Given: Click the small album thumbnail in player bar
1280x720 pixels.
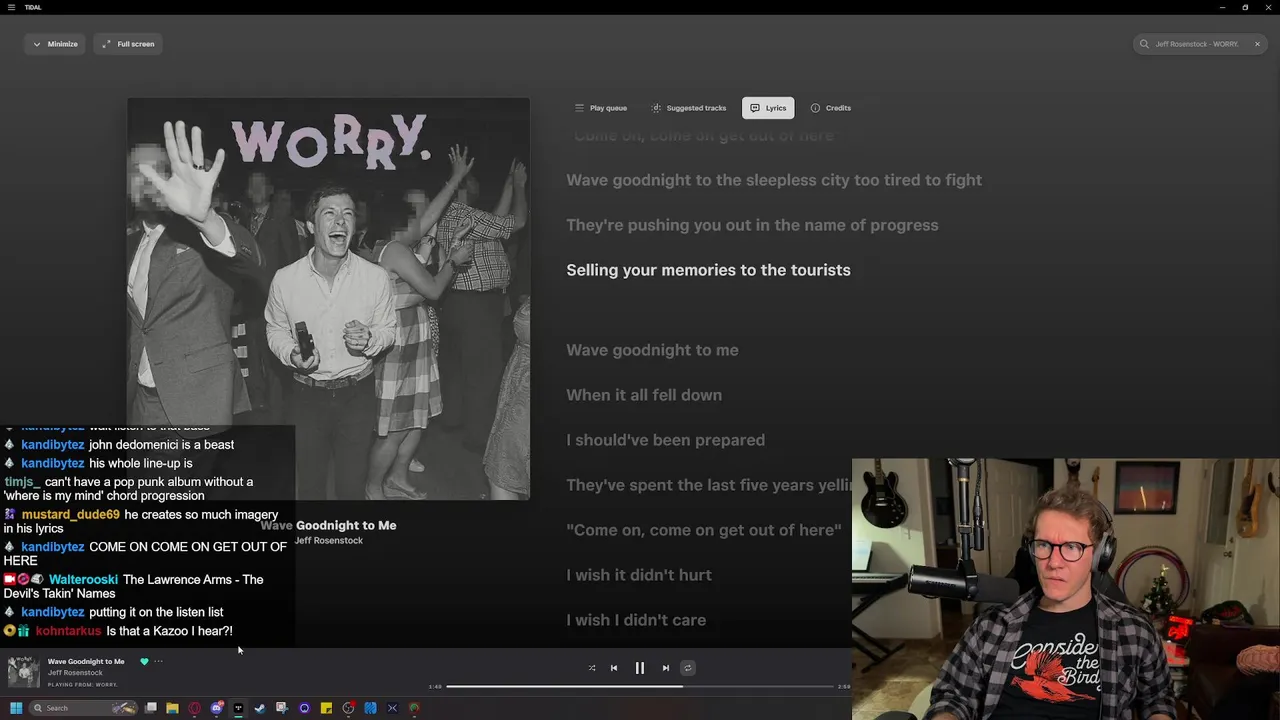Looking at the screenshot, I should [23, 672].
